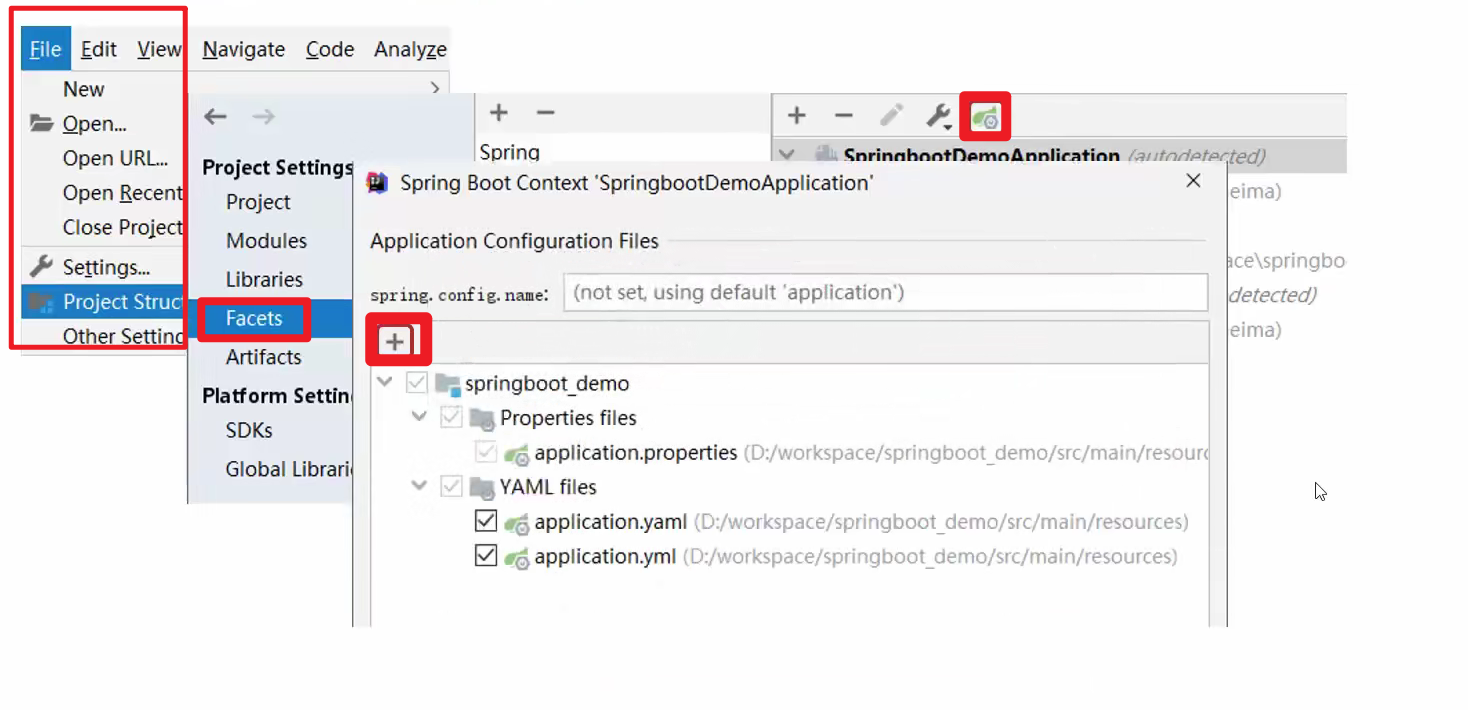Screen dimensions: 1468x710
Task: Collapse the Properties files node
Action: coord(419,417)
